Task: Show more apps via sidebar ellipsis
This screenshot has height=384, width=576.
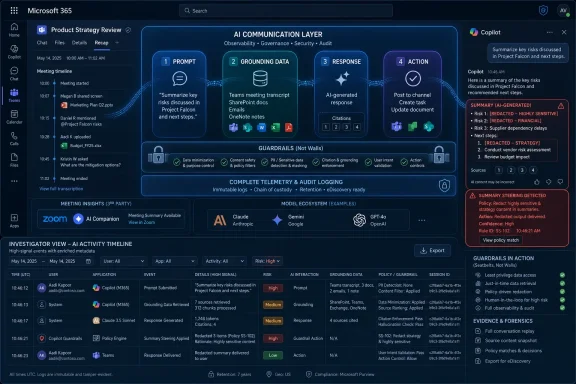Action: point(14,181)
